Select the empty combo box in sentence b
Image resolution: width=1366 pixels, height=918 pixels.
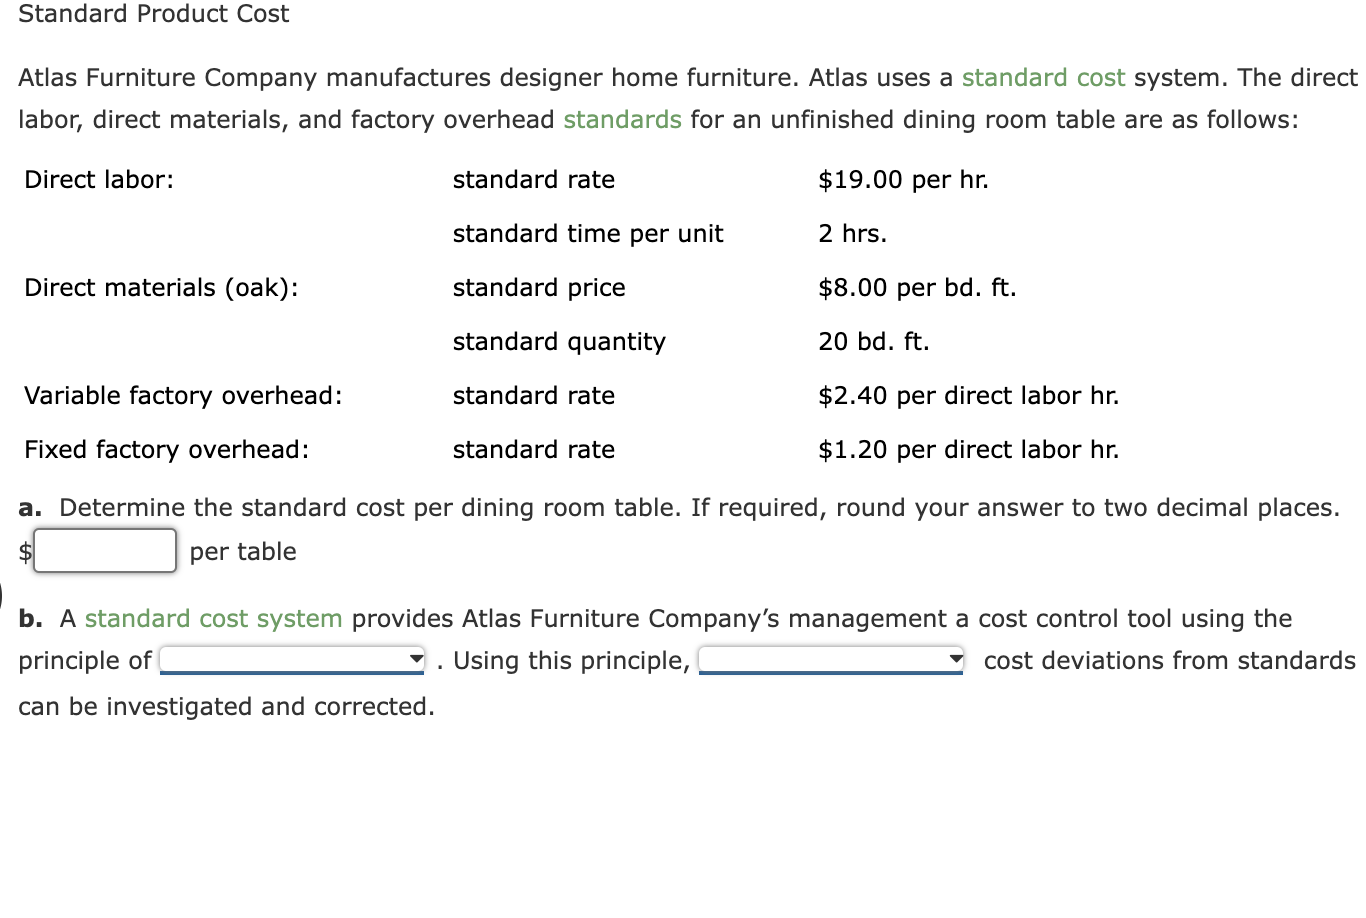(830, 659)
